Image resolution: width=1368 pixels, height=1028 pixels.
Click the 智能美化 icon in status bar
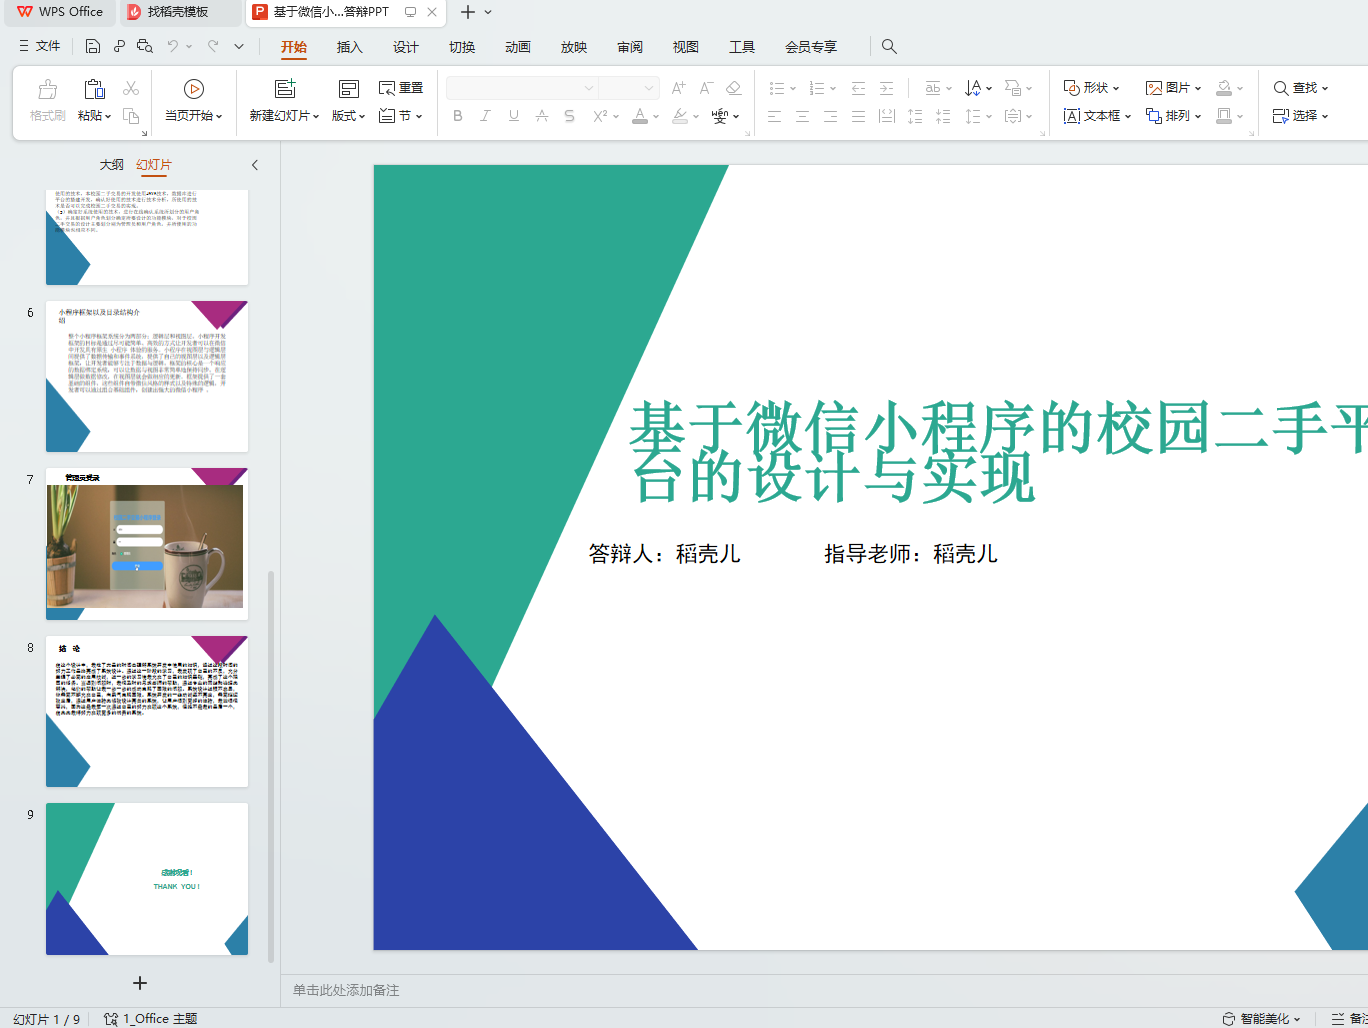coord(1229,1018)
